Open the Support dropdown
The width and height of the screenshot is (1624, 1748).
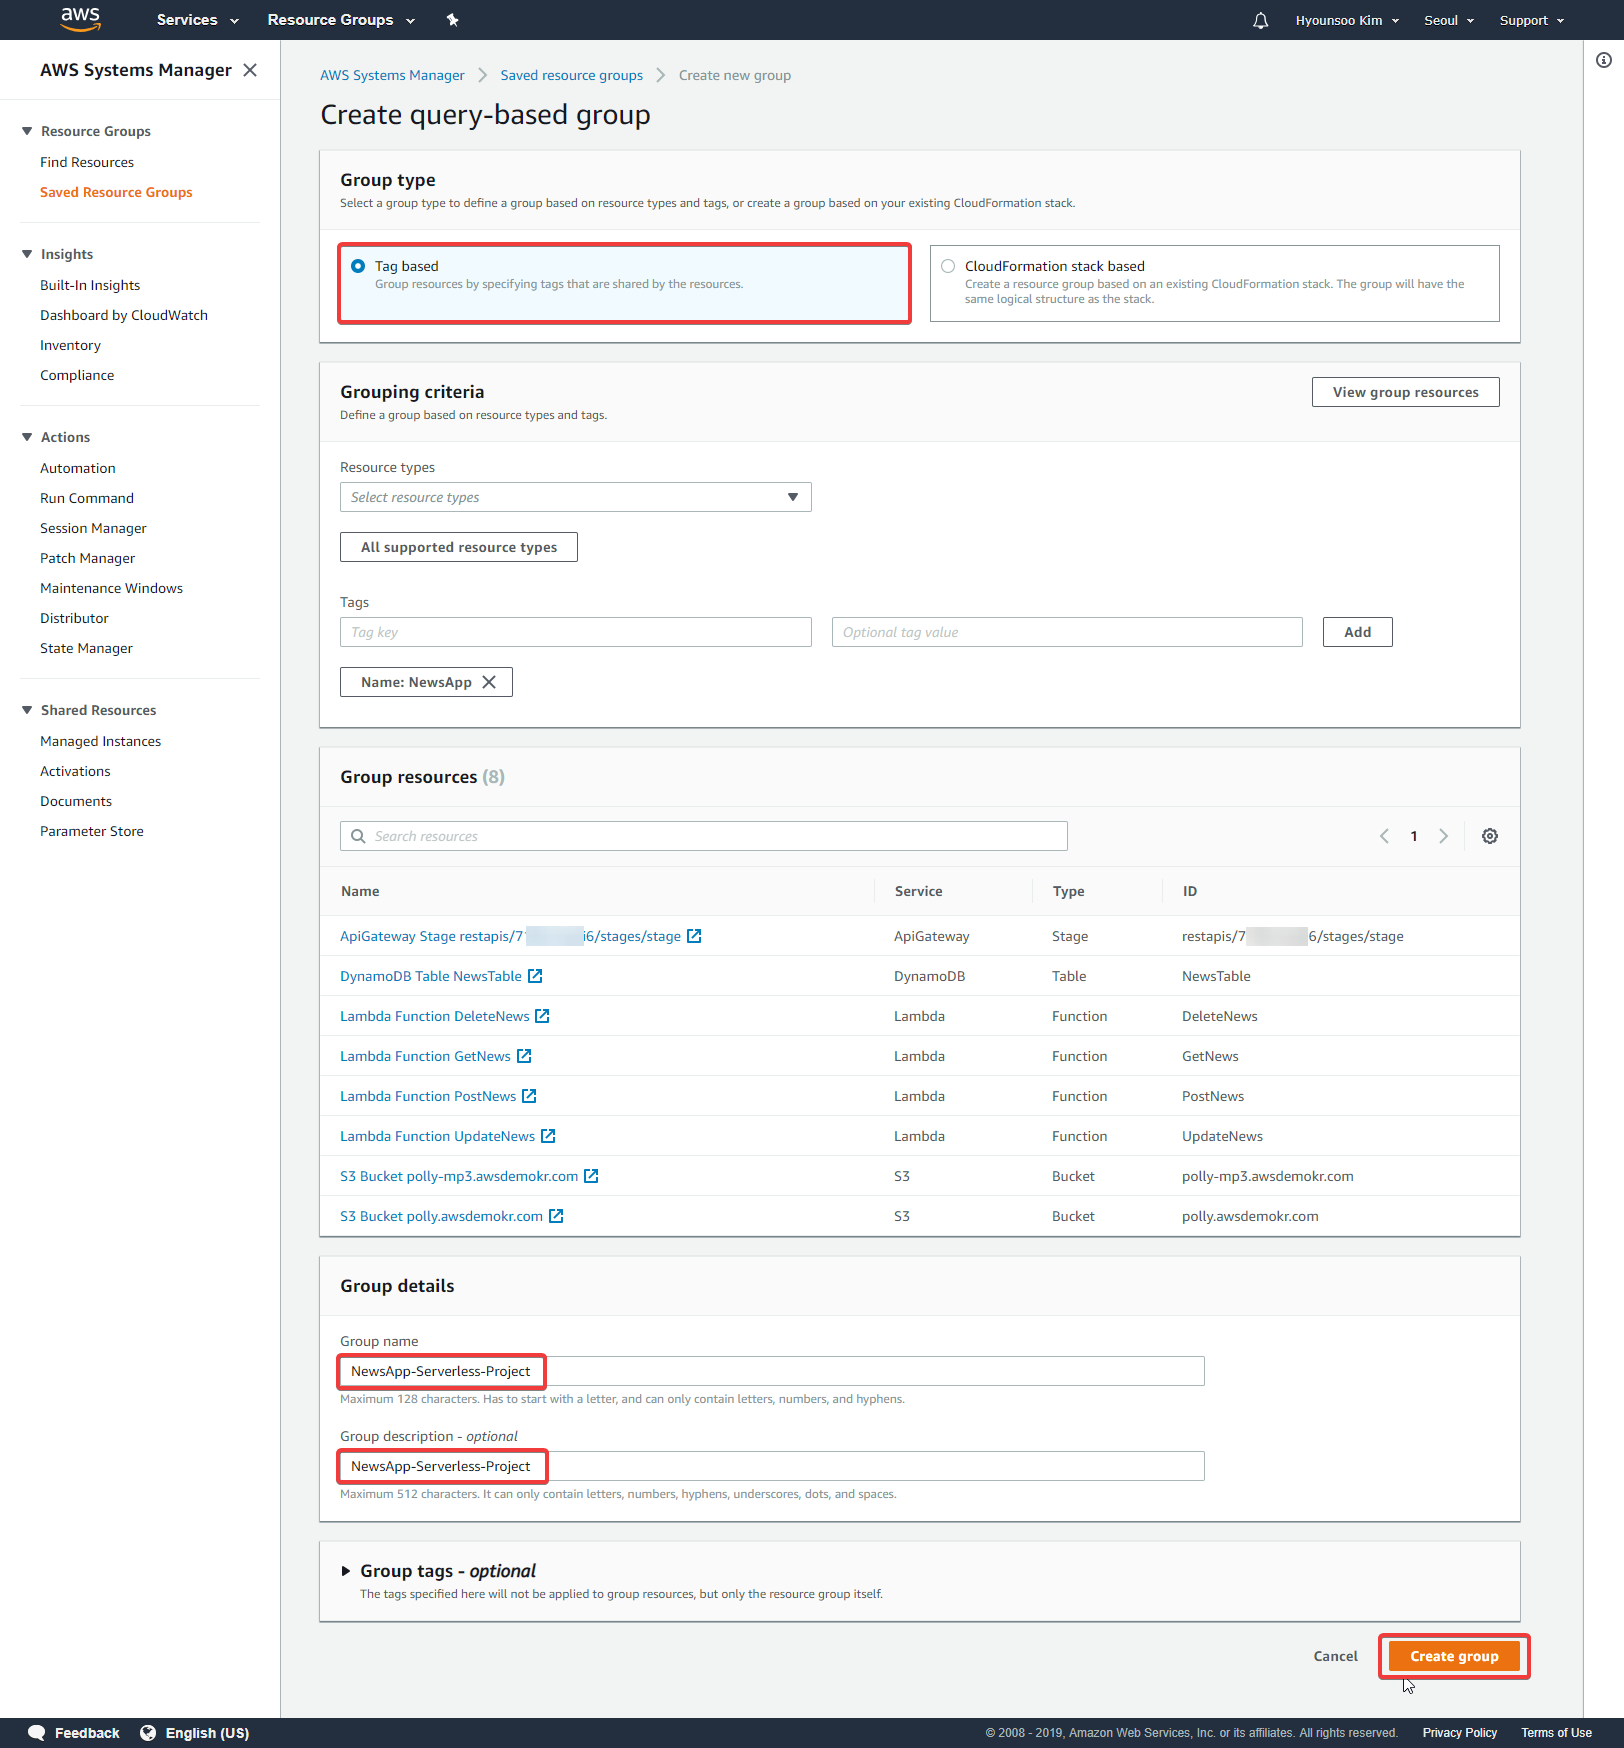tap(1531, 20)
